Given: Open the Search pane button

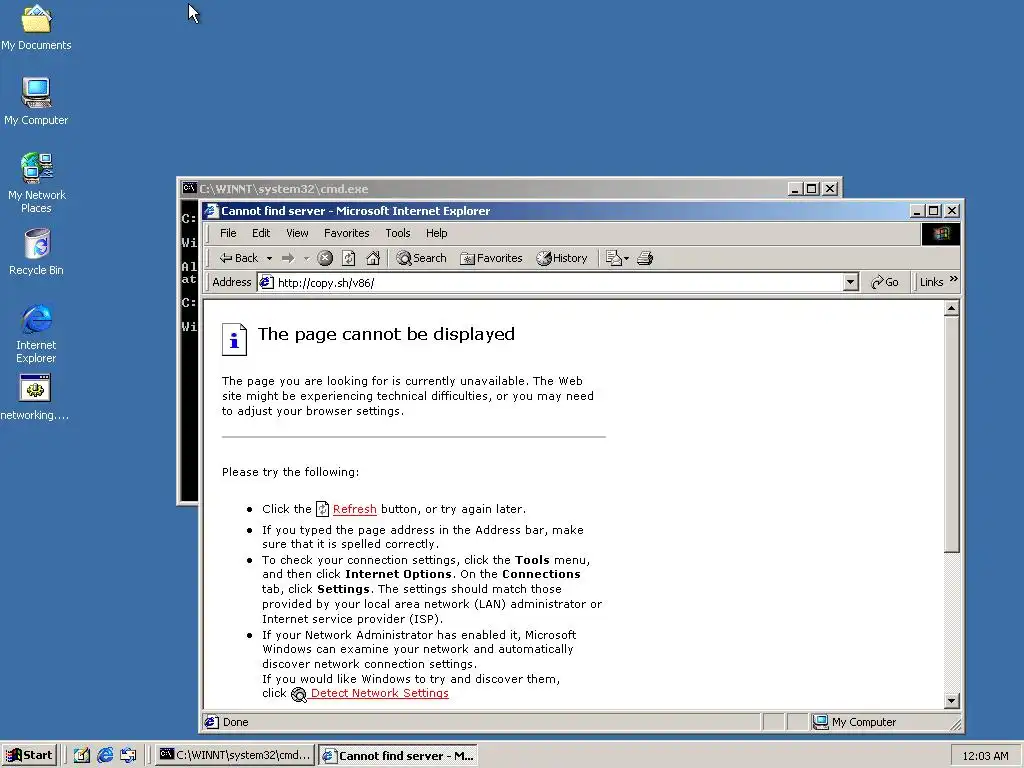Looking at the screenshot, I should [x=421, y=258].
